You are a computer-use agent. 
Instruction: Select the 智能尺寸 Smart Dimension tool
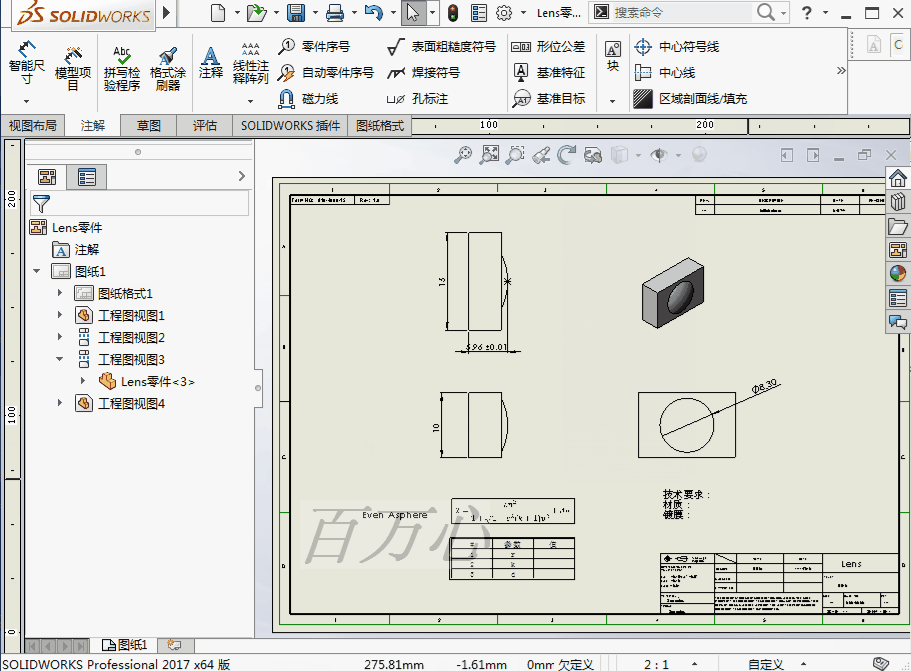point(25,60)
